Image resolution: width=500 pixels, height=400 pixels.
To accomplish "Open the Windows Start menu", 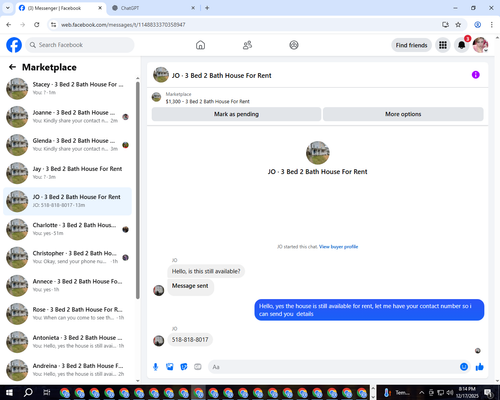I will [9, 393].
